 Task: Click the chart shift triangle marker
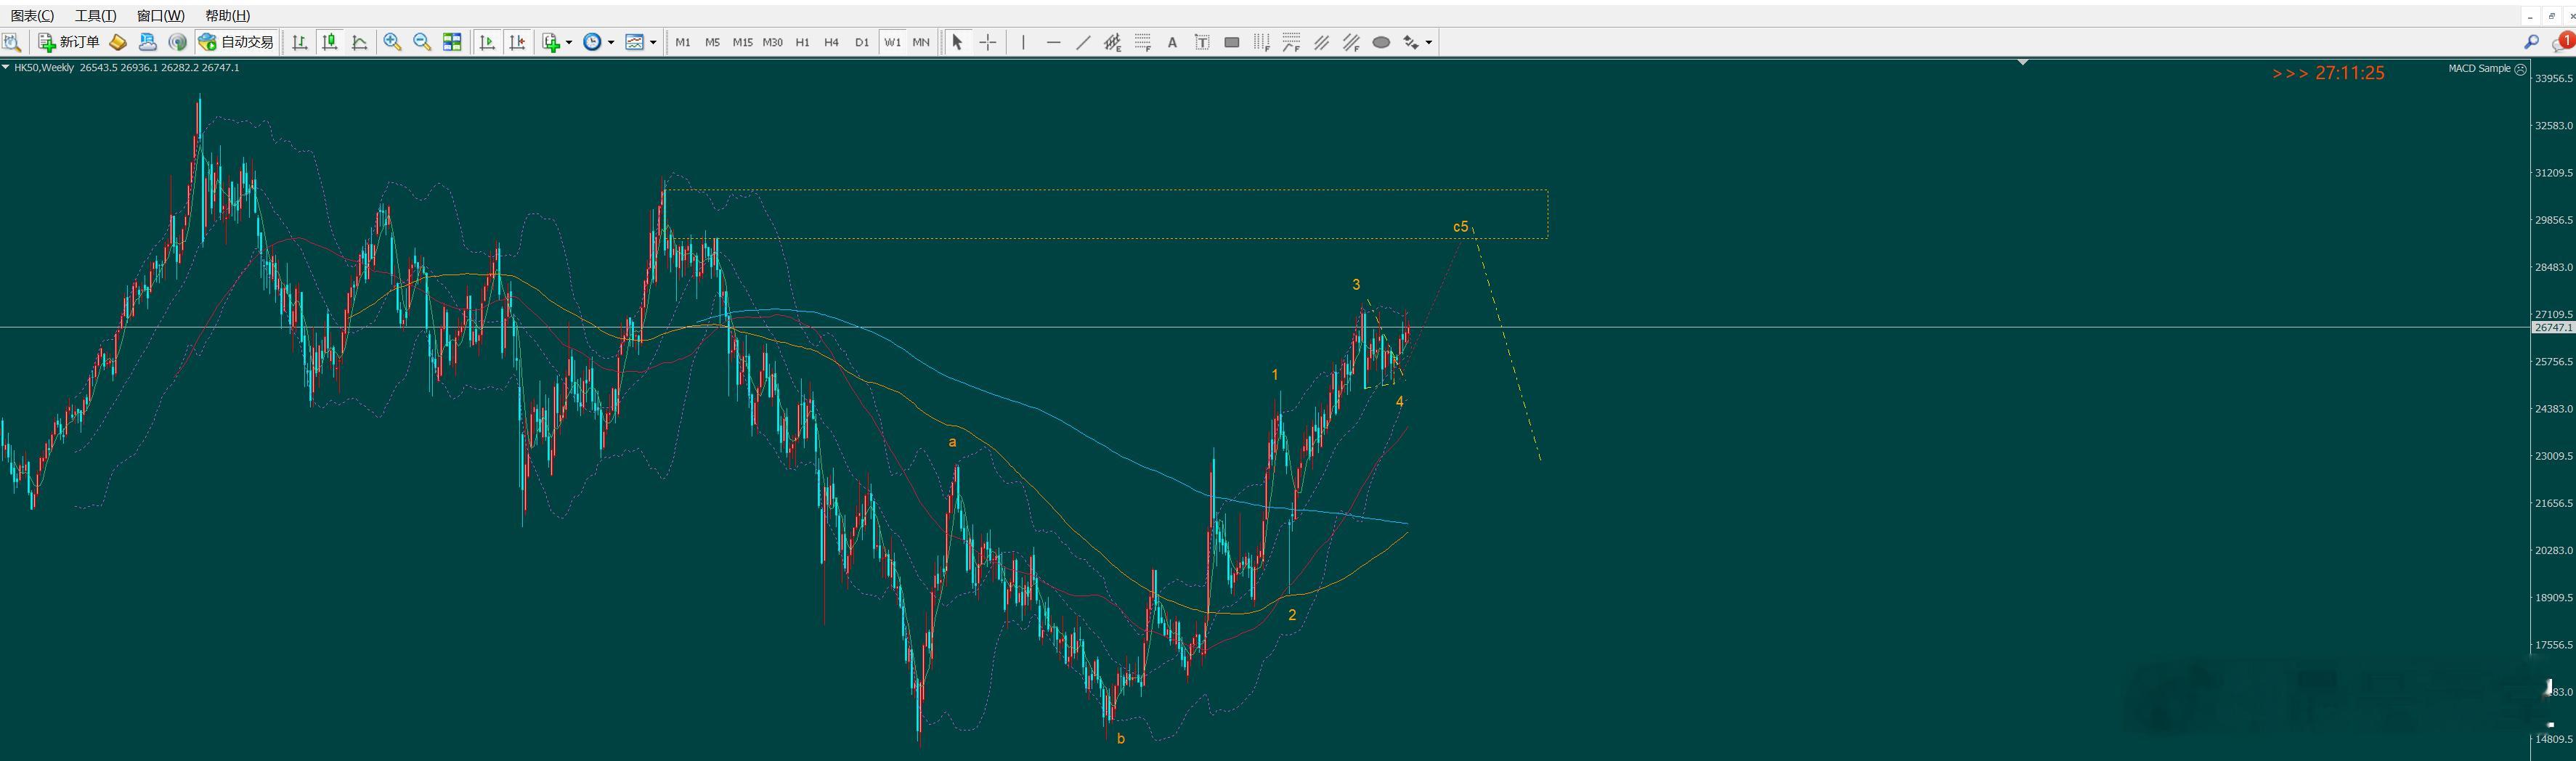click(2023, 62)
